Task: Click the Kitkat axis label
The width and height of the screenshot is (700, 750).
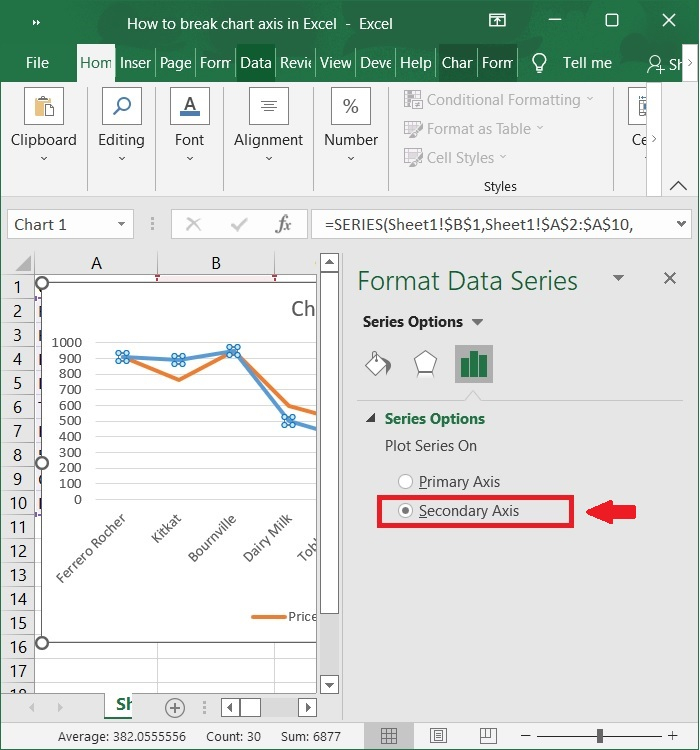Action: click(166, 528)
